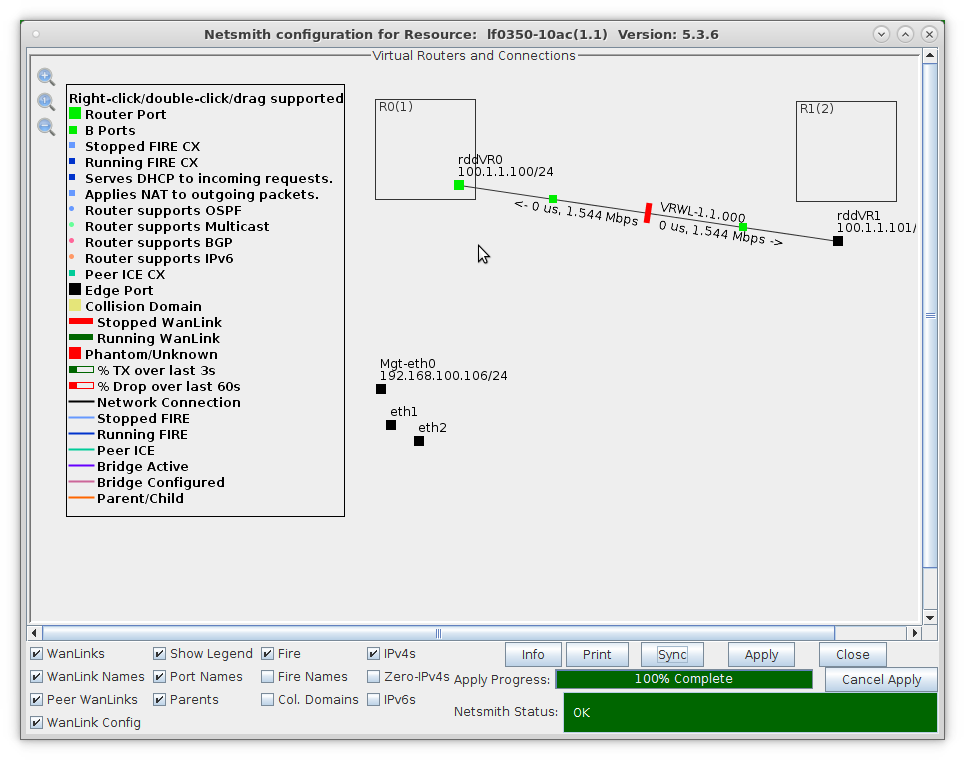Click the Print button

(597, 655)
